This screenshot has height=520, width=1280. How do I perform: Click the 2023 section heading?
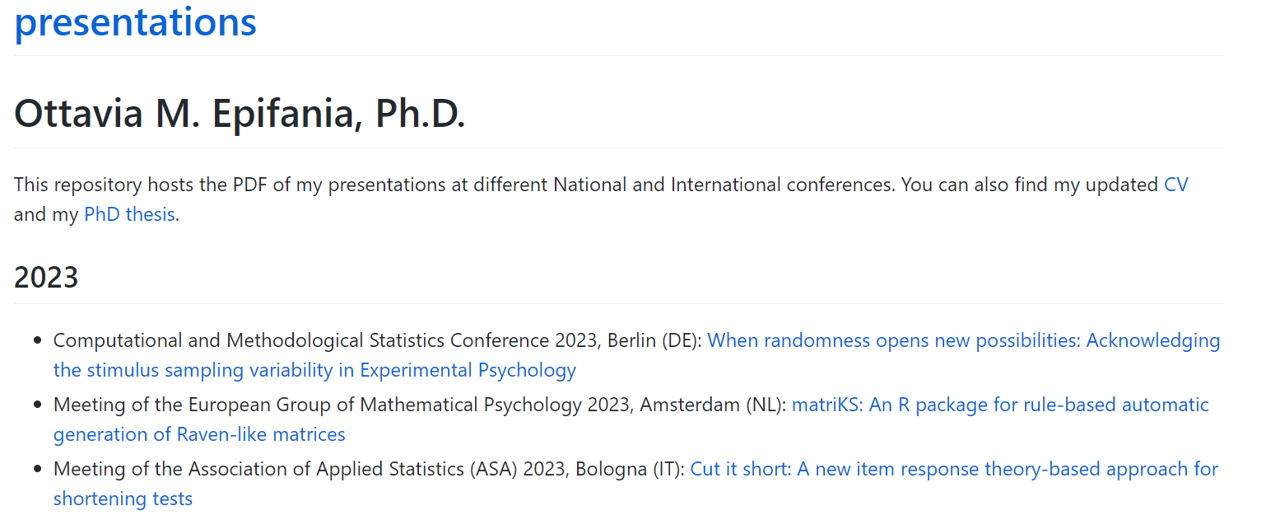[x=46, y=277]
